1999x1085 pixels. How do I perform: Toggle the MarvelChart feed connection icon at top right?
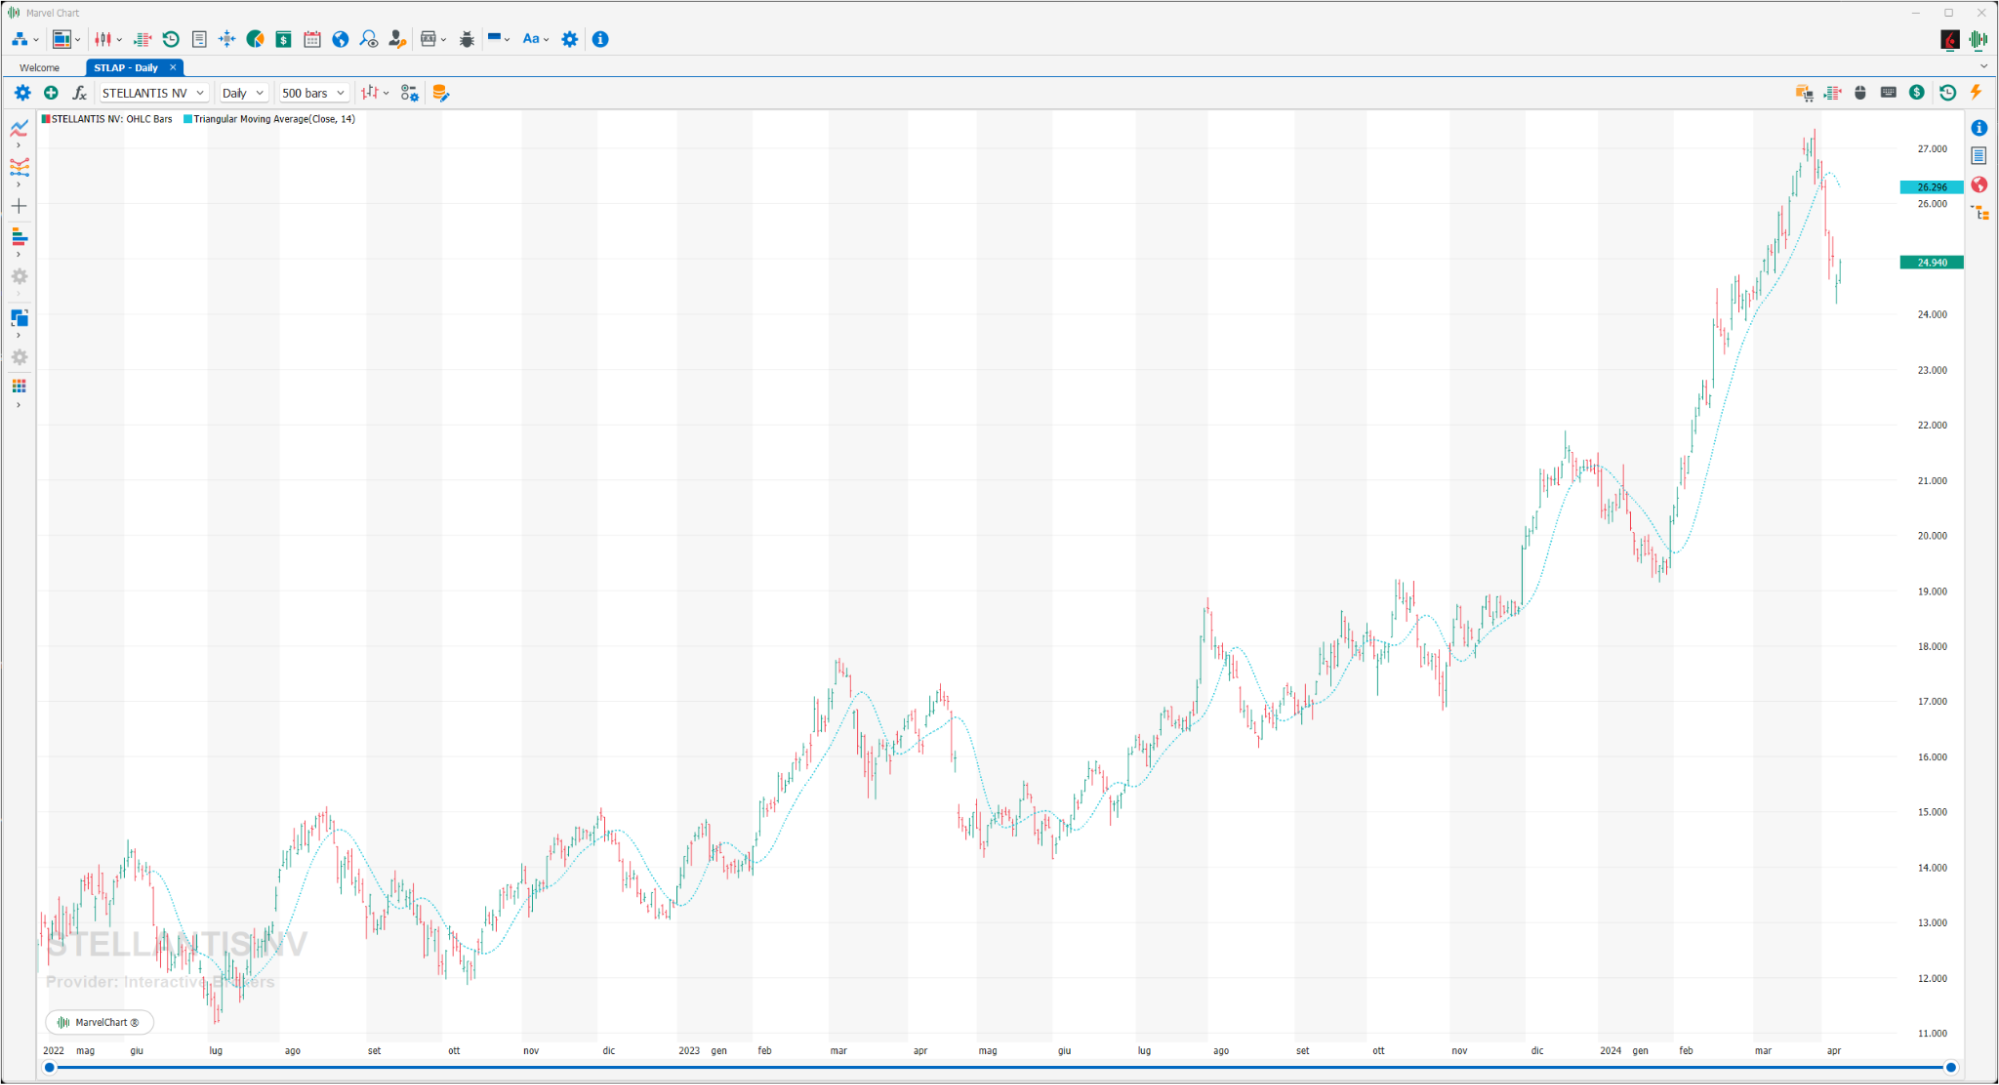point(1978,39)
